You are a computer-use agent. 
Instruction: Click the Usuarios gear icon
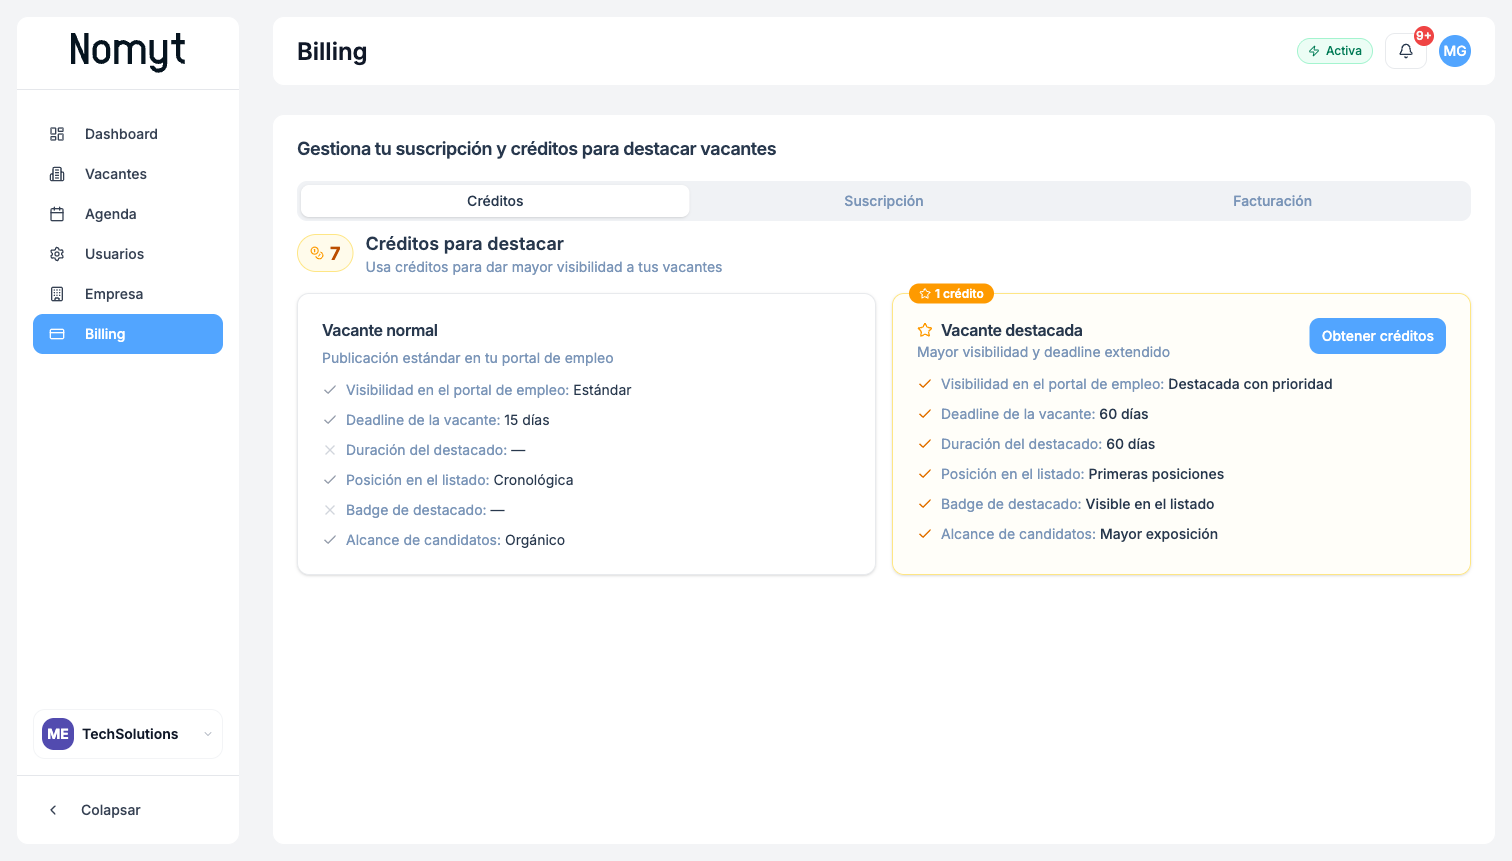click(57, 253)
